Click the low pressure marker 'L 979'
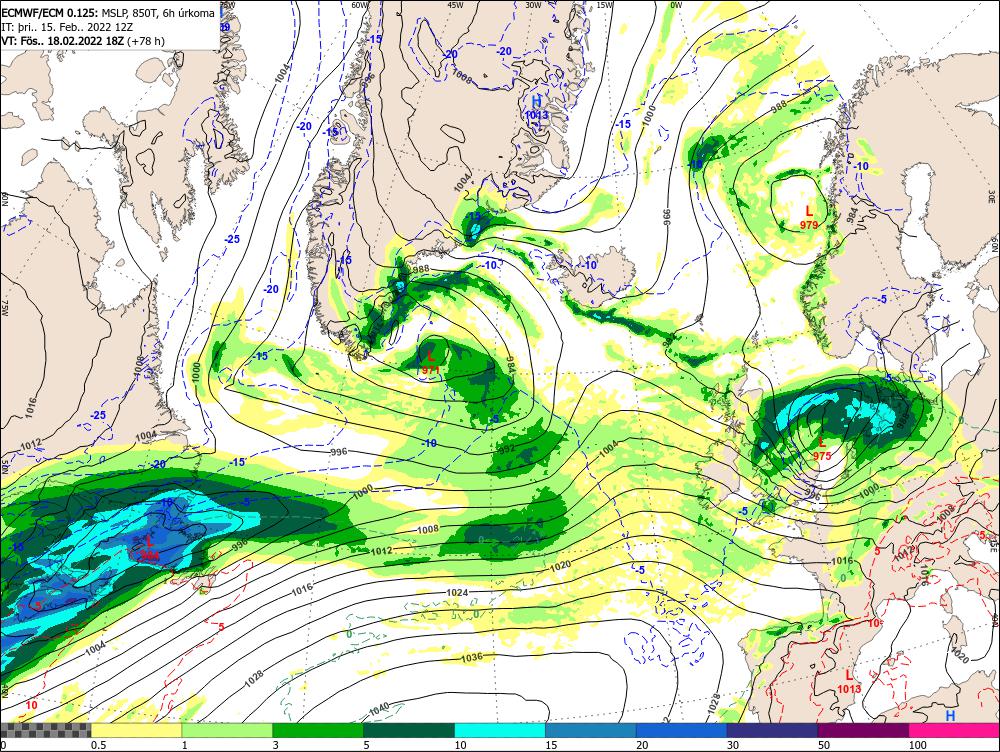1000x752 pixels. (809, 217)
